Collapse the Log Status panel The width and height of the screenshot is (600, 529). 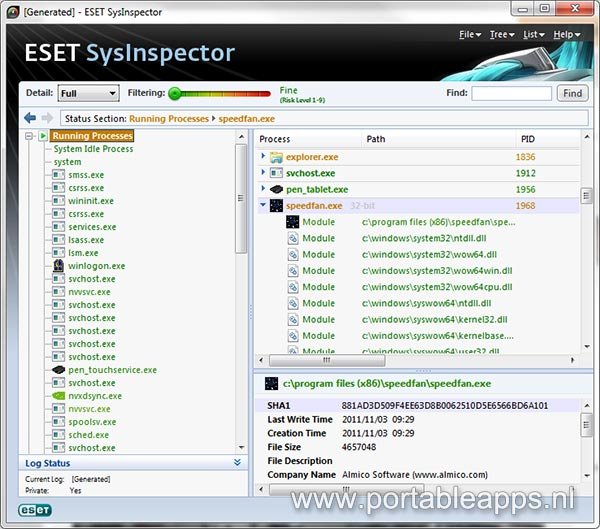(x=237, y=463)
